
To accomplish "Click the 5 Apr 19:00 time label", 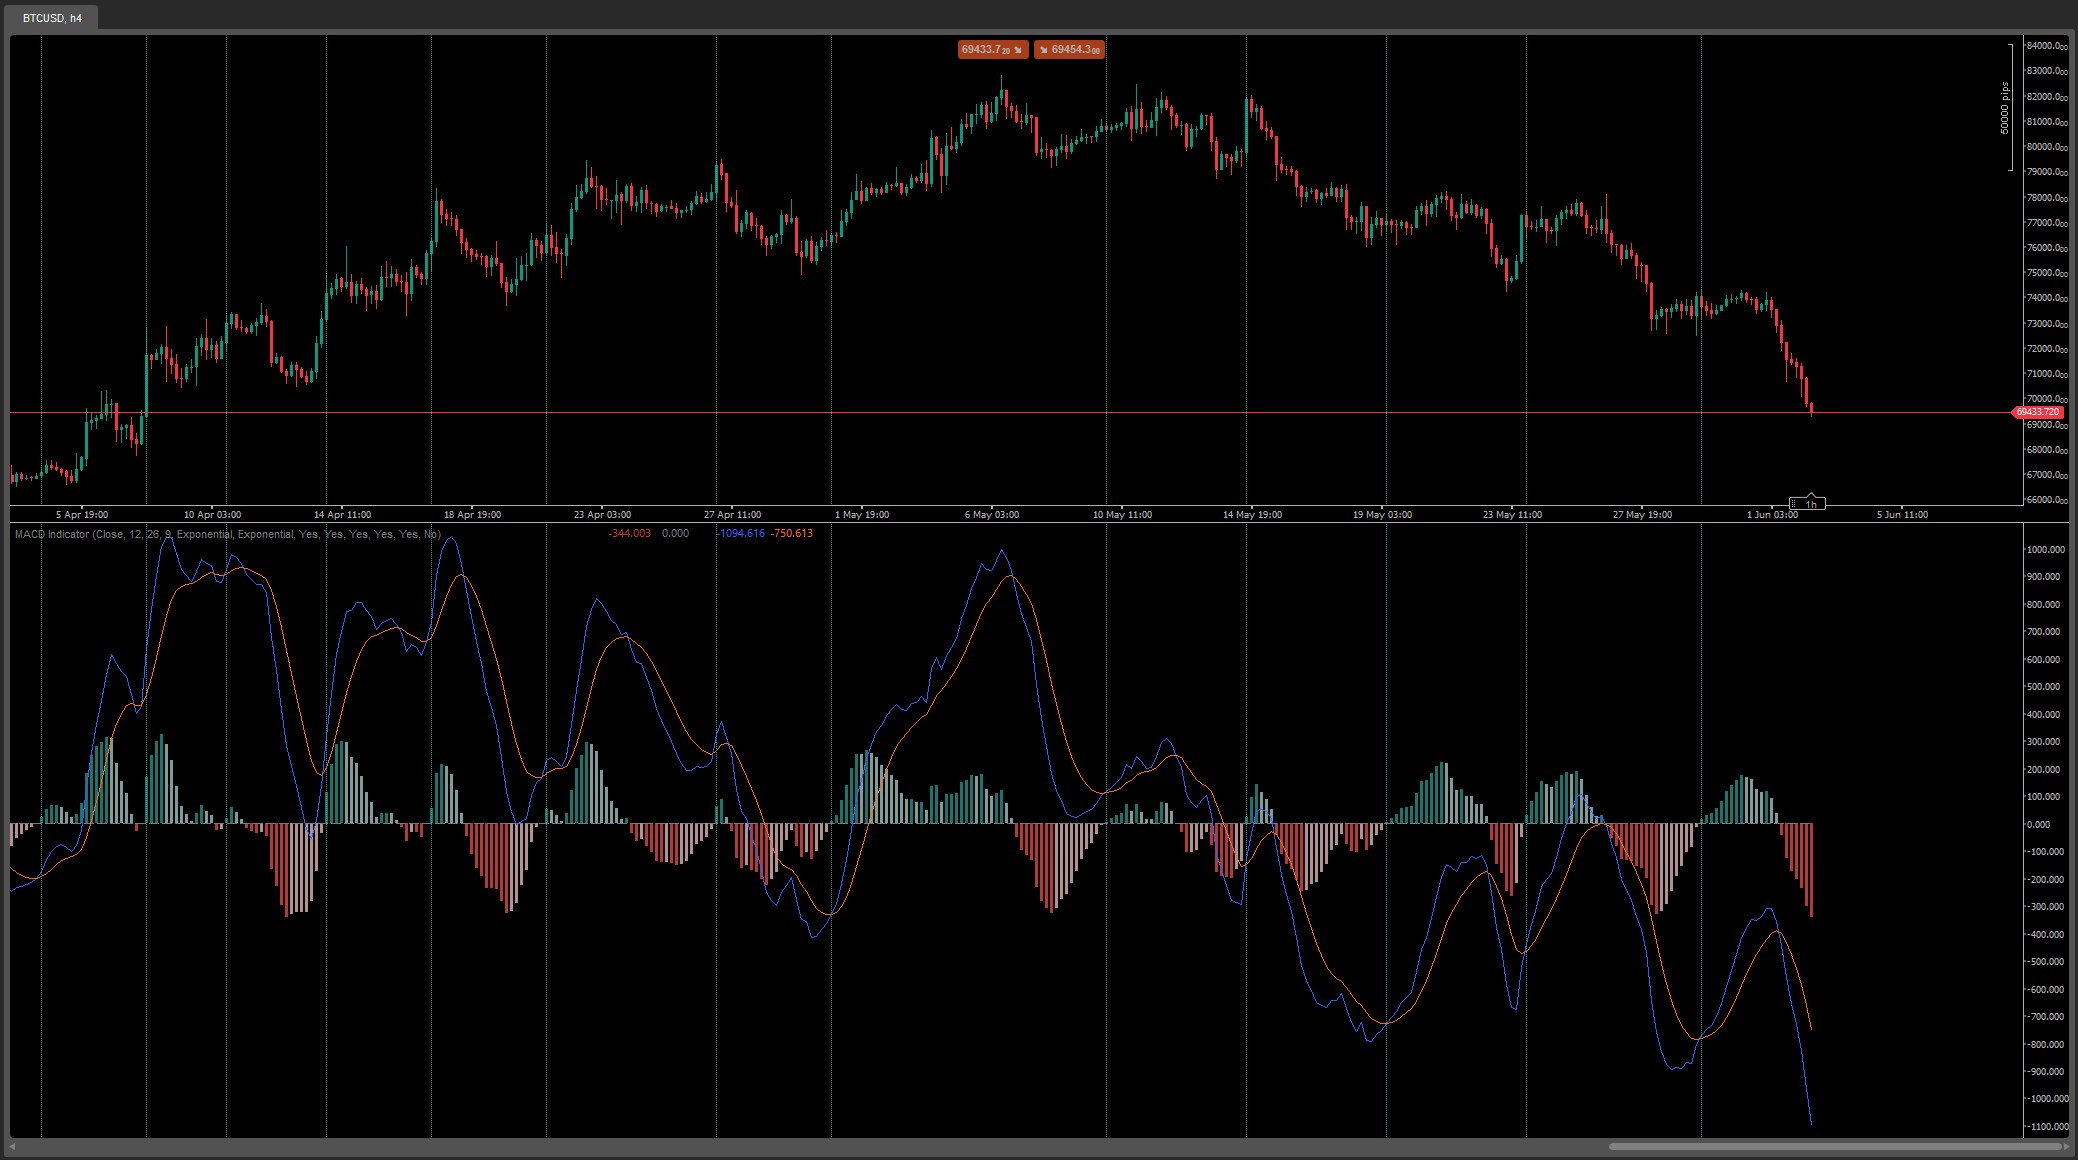I will [x=82, y=515].
